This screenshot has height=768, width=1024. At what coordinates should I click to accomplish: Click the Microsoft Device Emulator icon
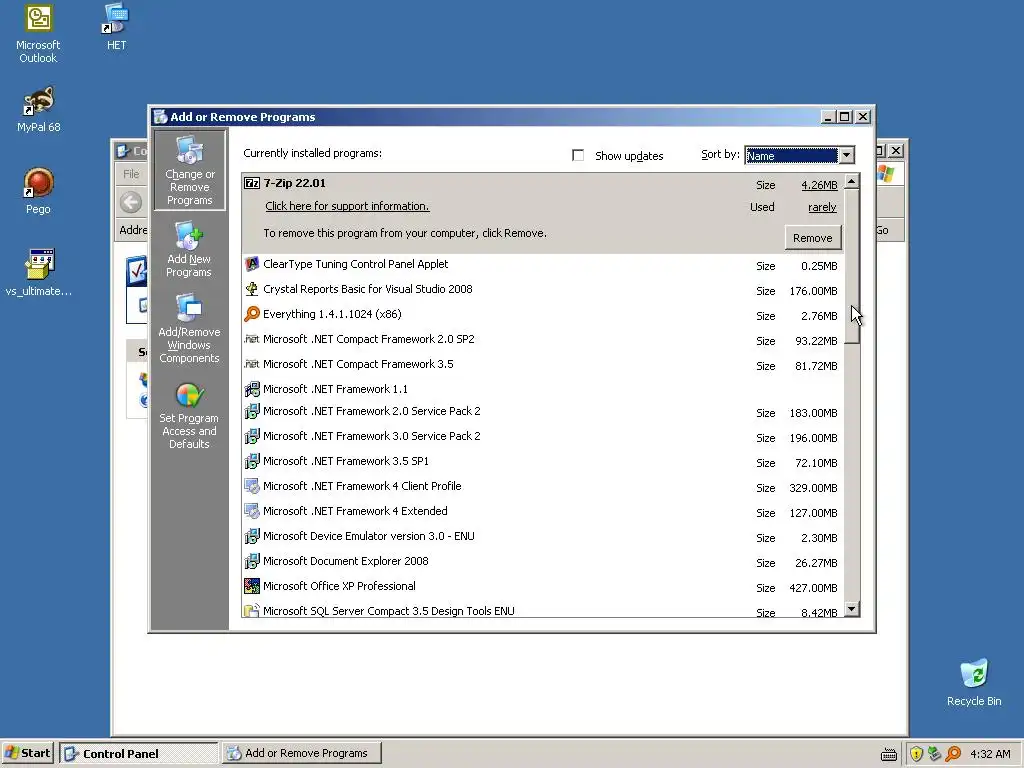click(x=252, y=536)
